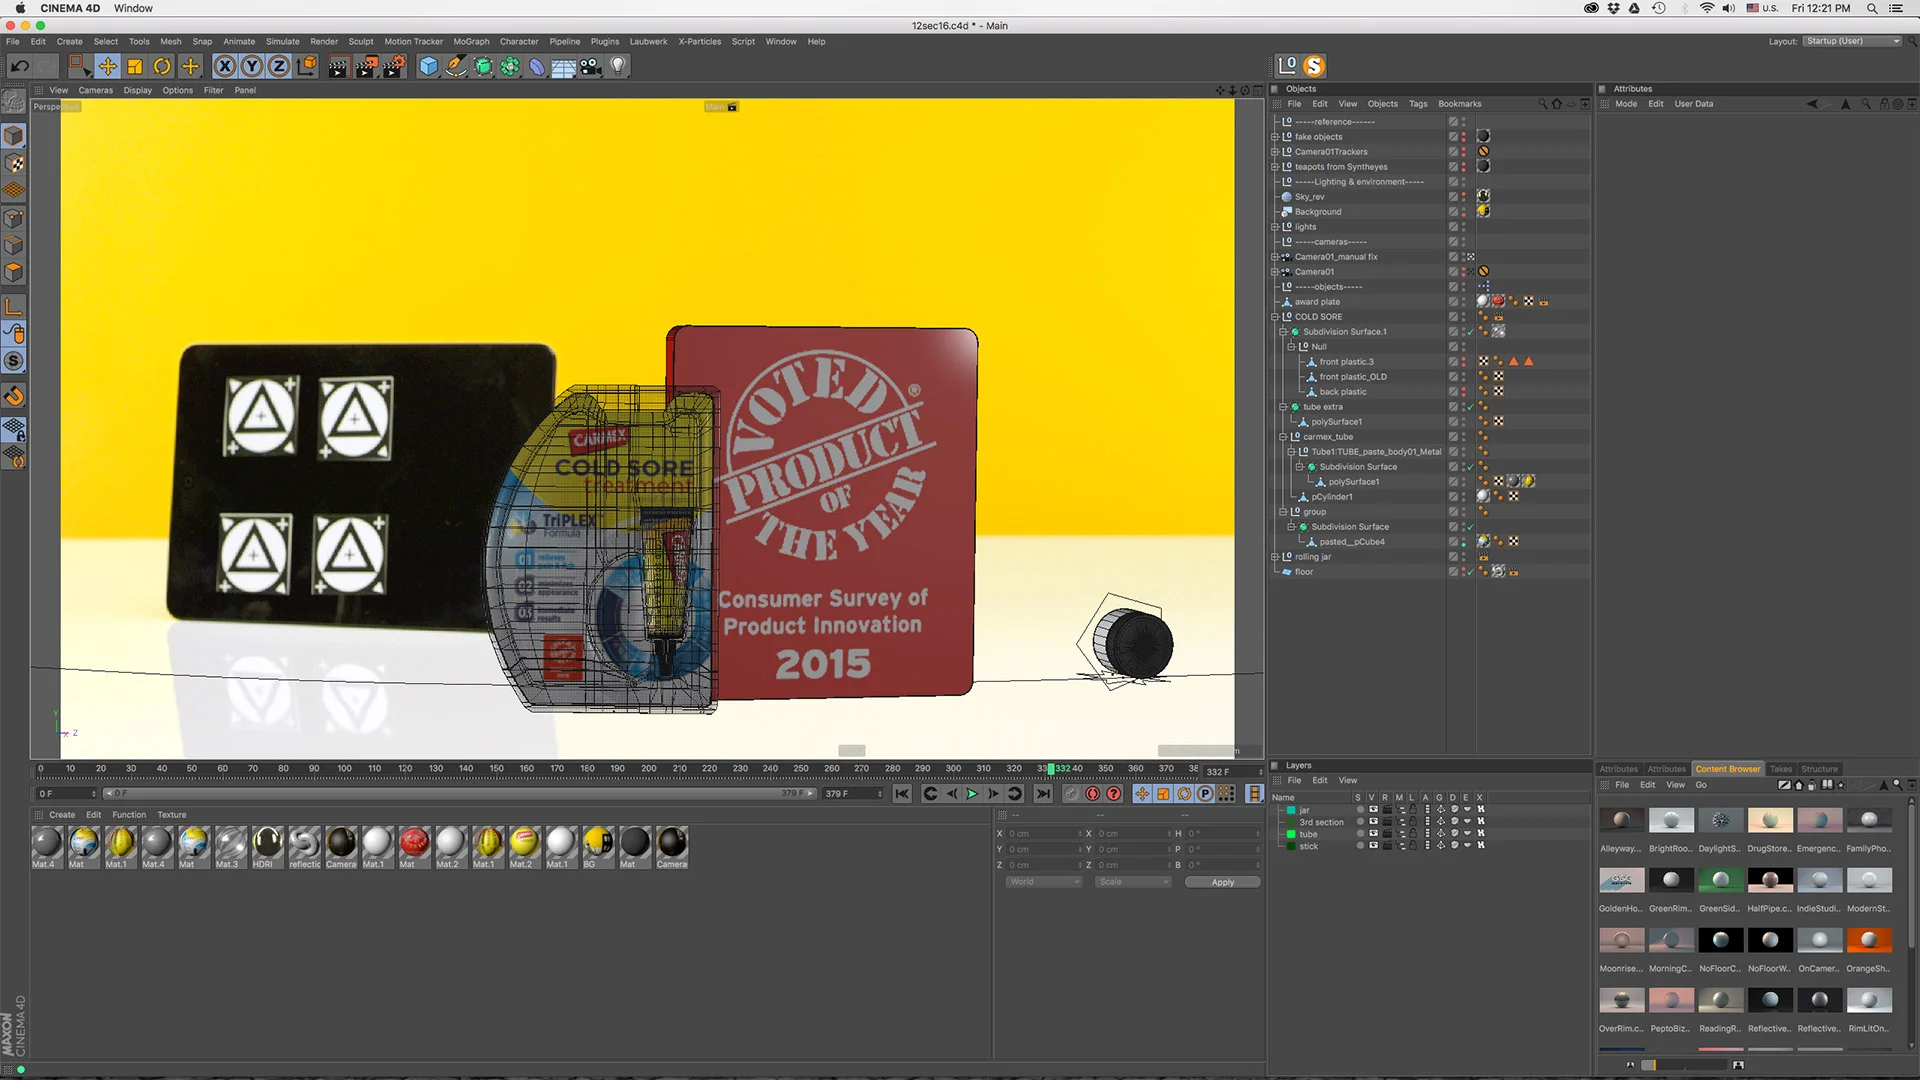Viewport: 1920px width, 1080px height.
Task: Render the active view
Action: 338,66
